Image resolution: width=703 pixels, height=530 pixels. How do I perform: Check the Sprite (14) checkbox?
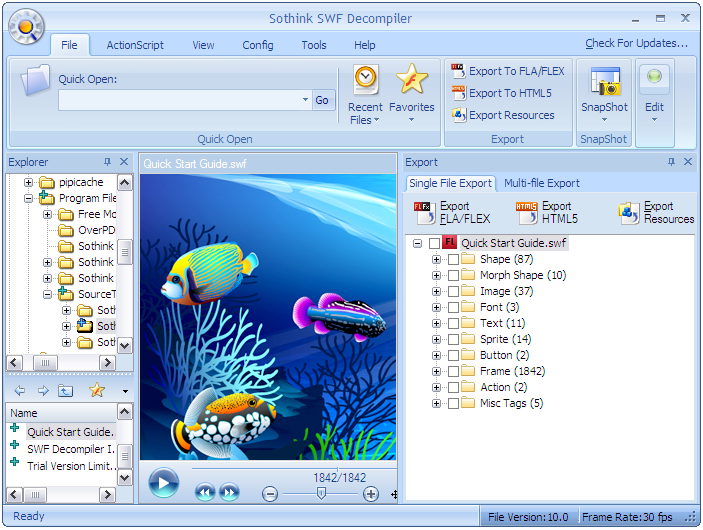[x=453, y=339]
